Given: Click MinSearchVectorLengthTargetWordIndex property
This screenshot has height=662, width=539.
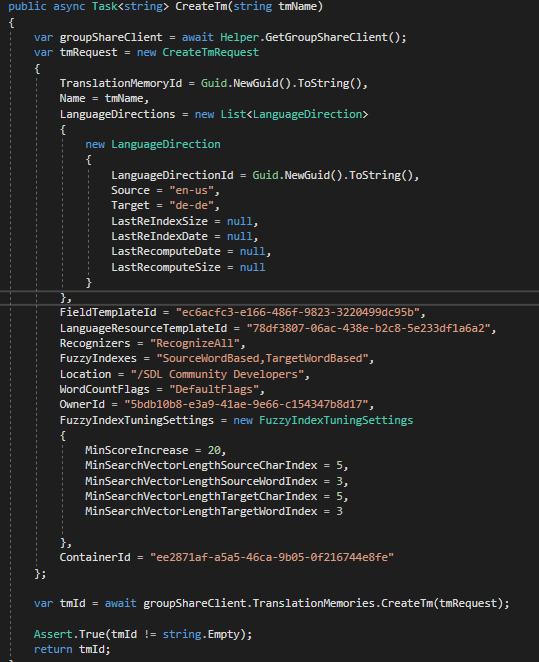Looking at the screenshot, I should [201, 511].
